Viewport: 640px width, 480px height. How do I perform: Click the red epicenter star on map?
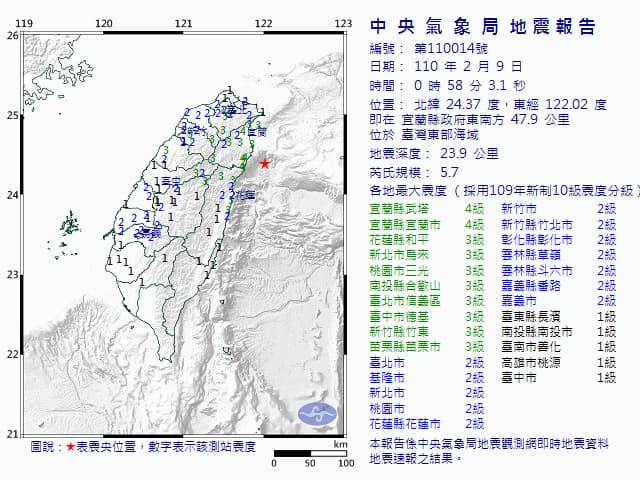point(265,164)
